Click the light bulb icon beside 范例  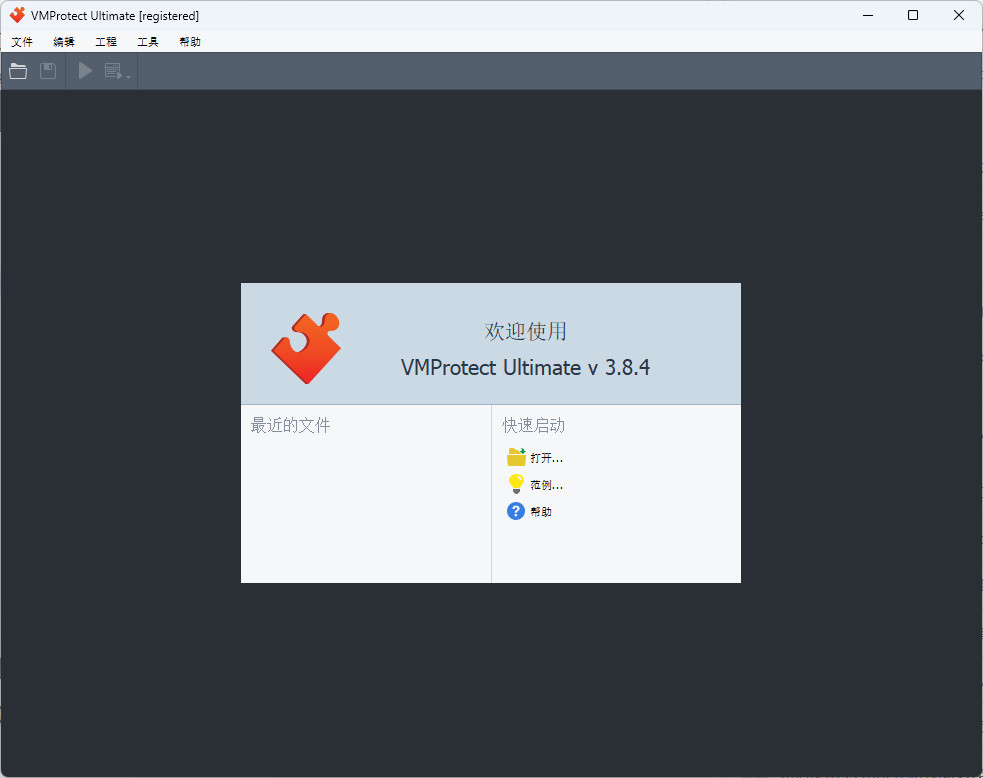516,484
